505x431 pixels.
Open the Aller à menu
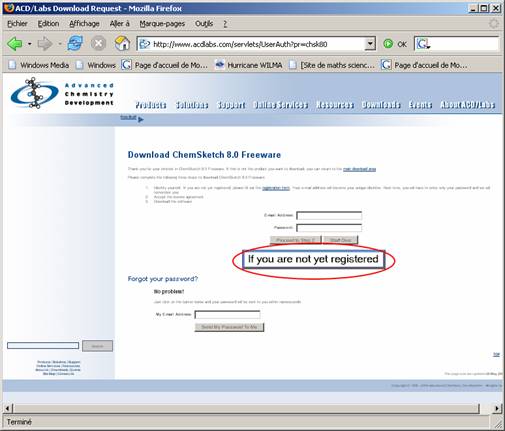119,24
